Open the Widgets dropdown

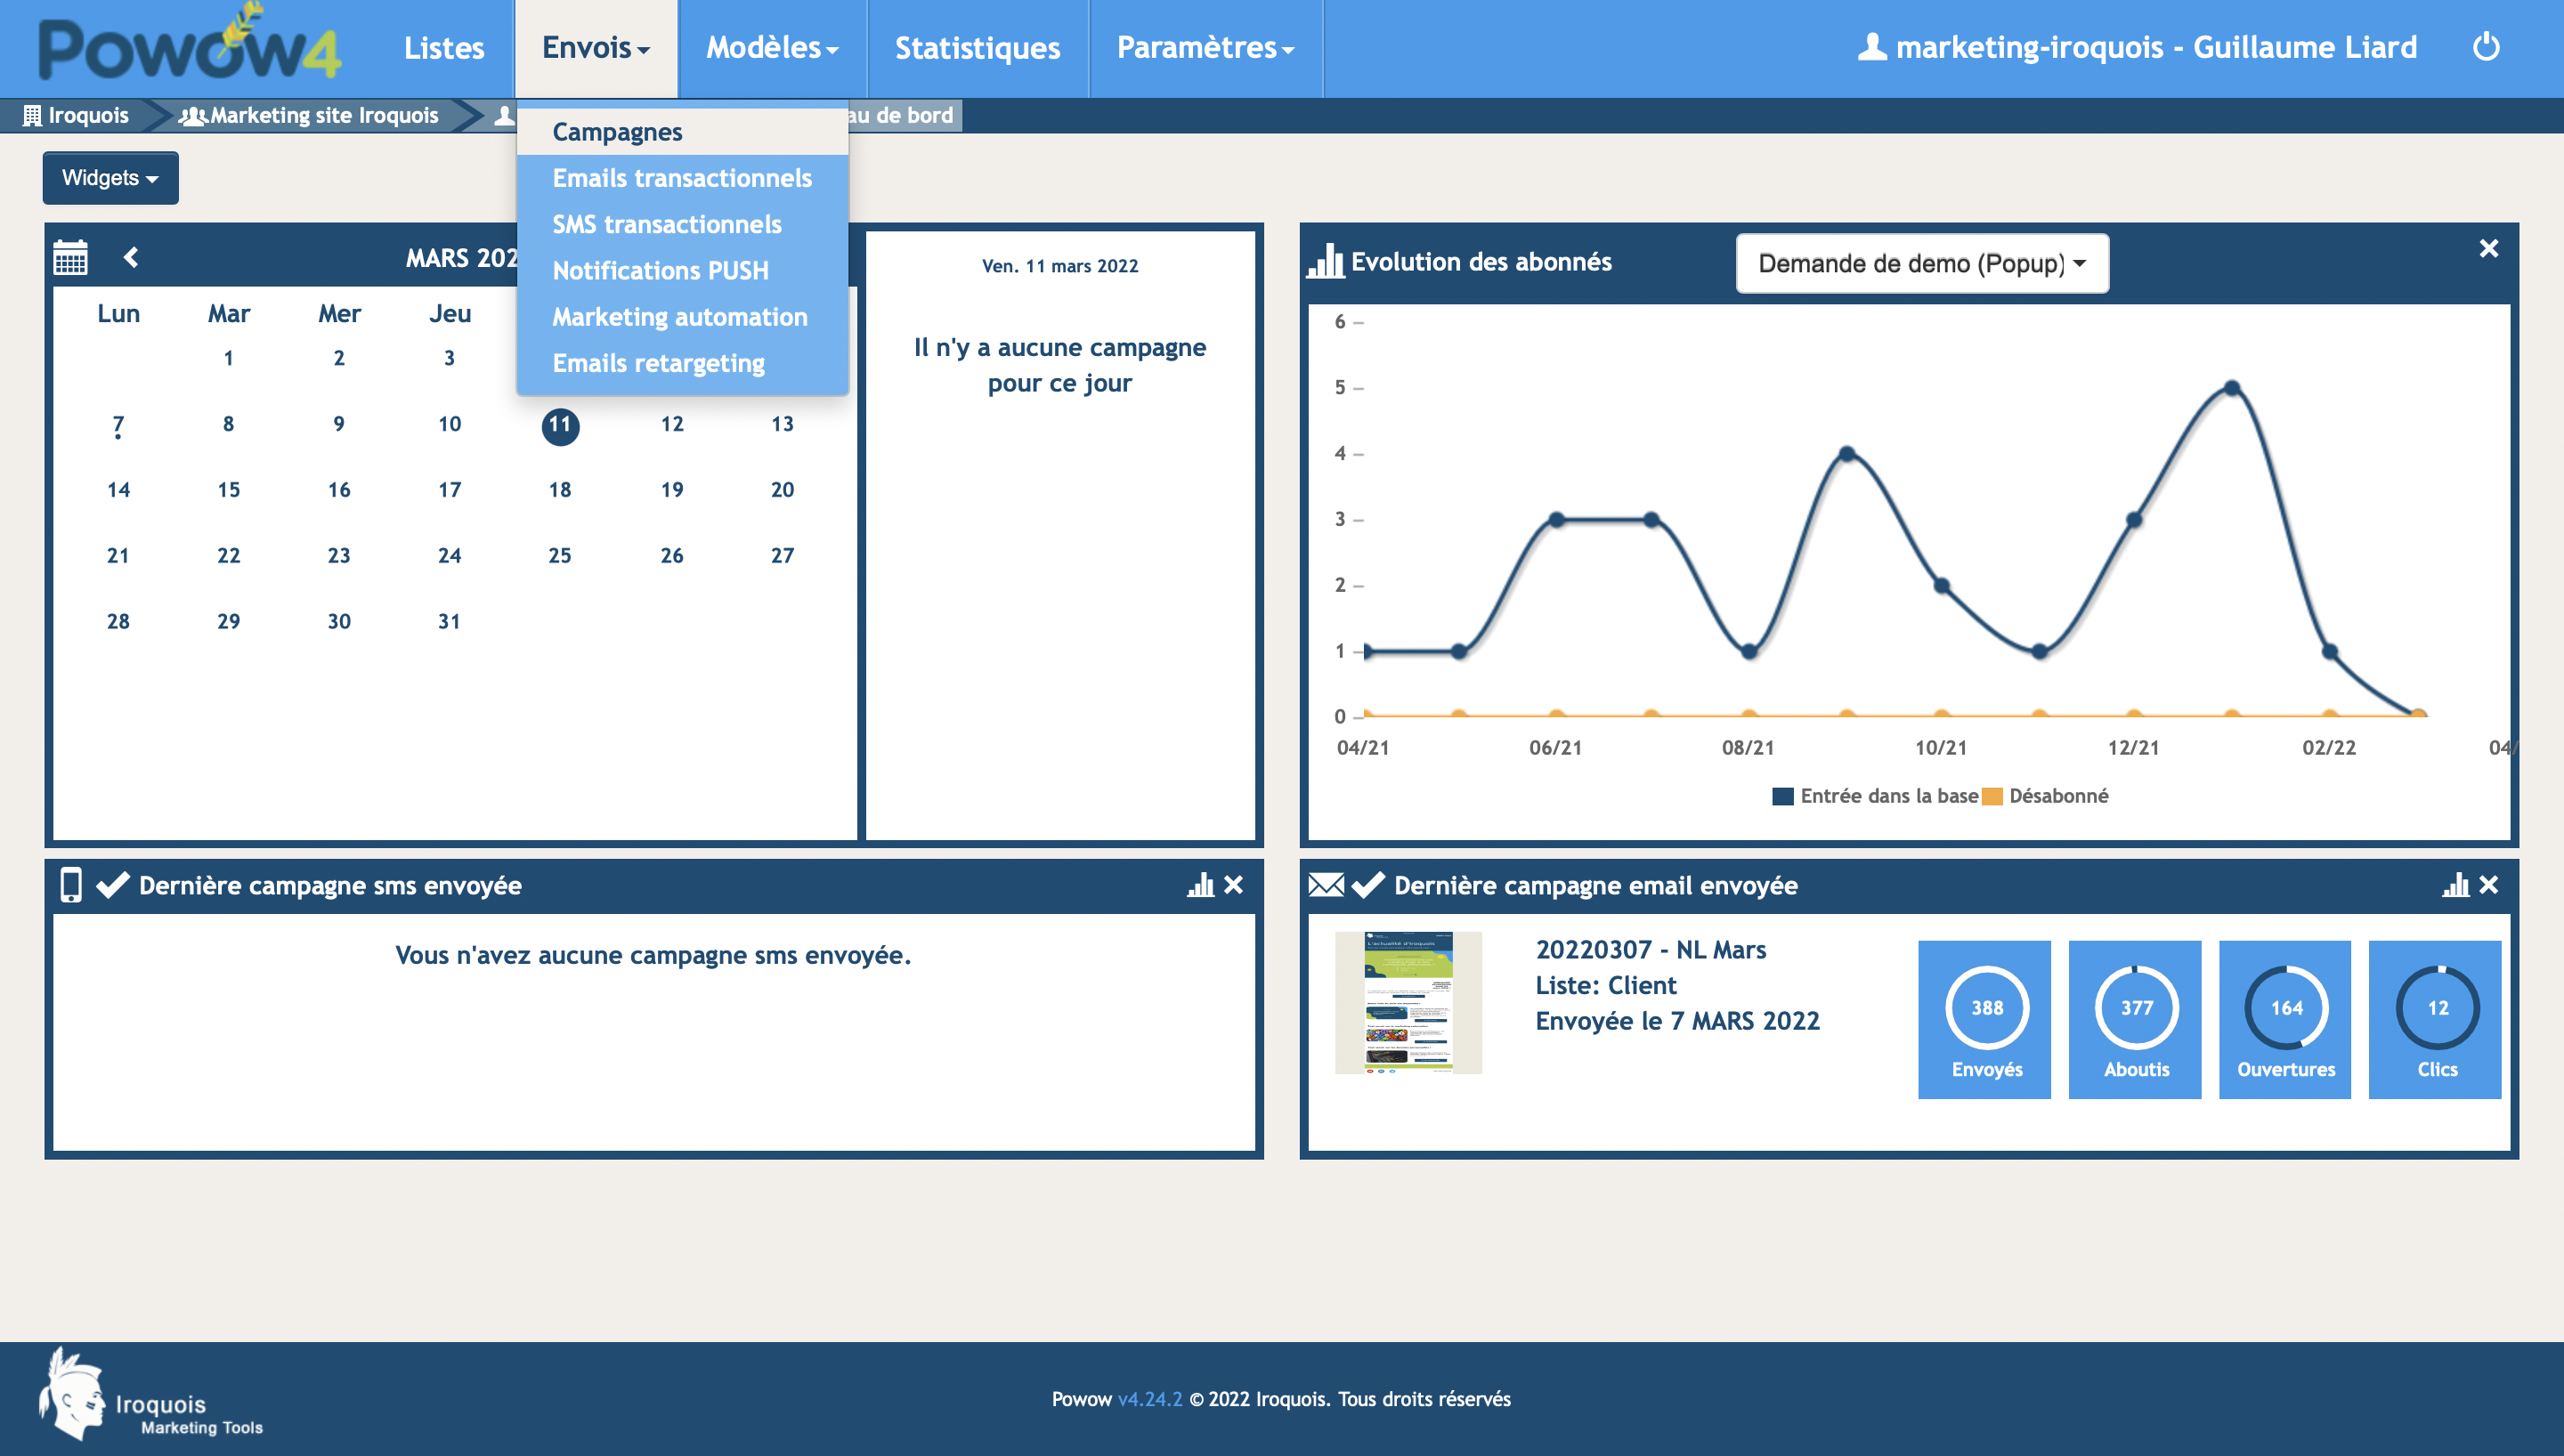[110, 177]
